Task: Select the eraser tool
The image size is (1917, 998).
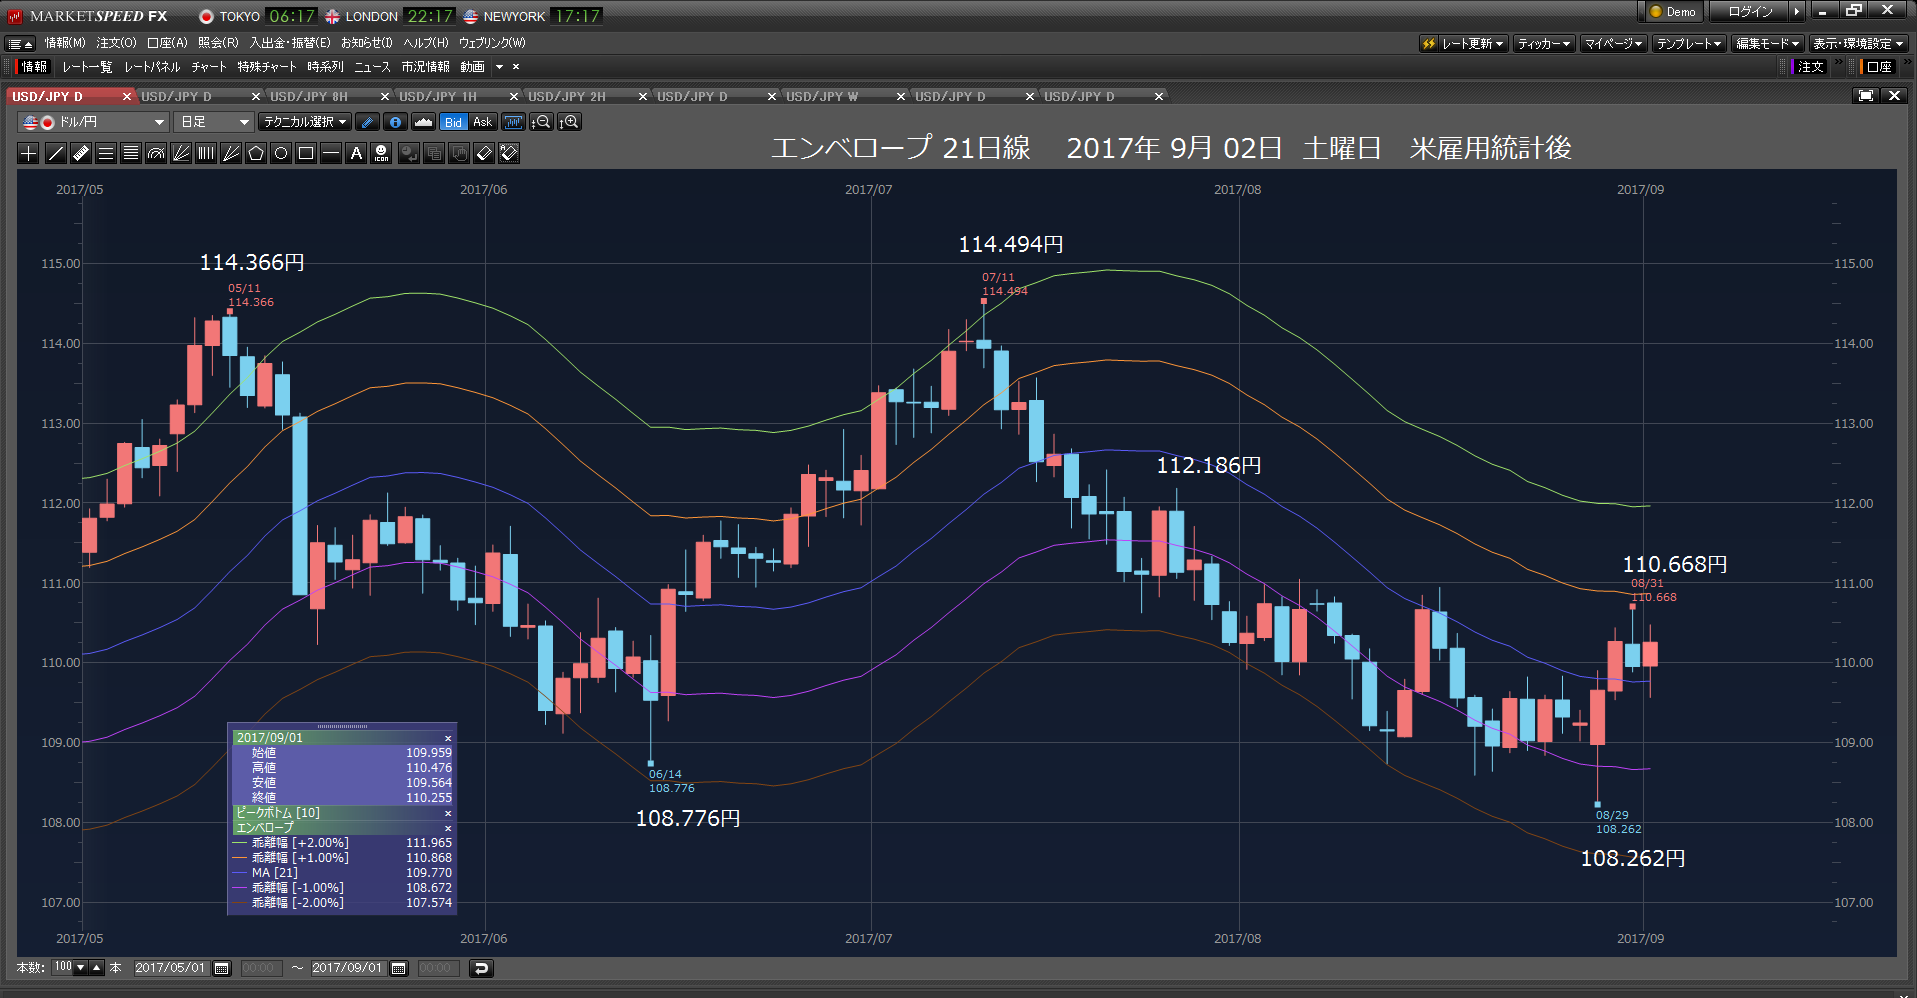Action: point(484,153)
